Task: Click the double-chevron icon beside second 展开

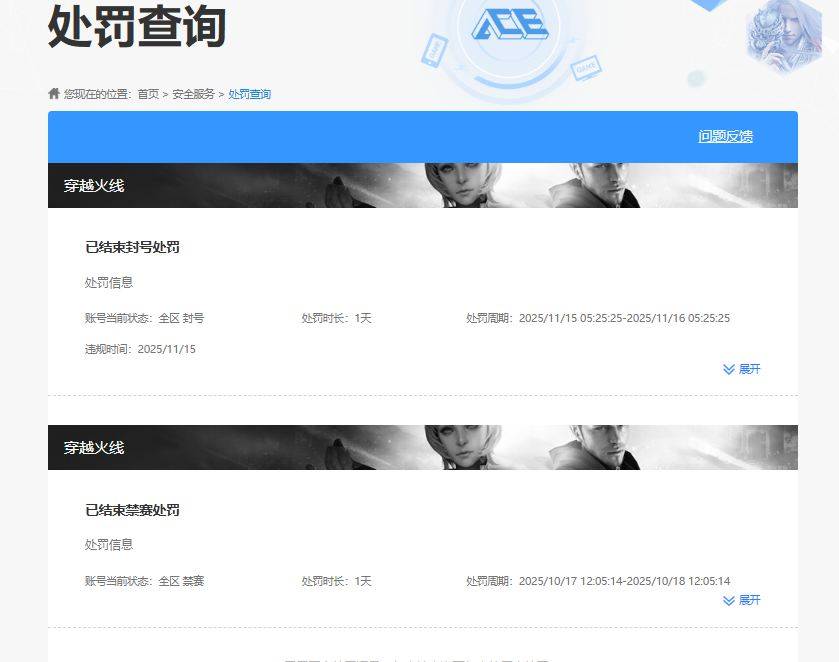Action: (x=729, y=600)
